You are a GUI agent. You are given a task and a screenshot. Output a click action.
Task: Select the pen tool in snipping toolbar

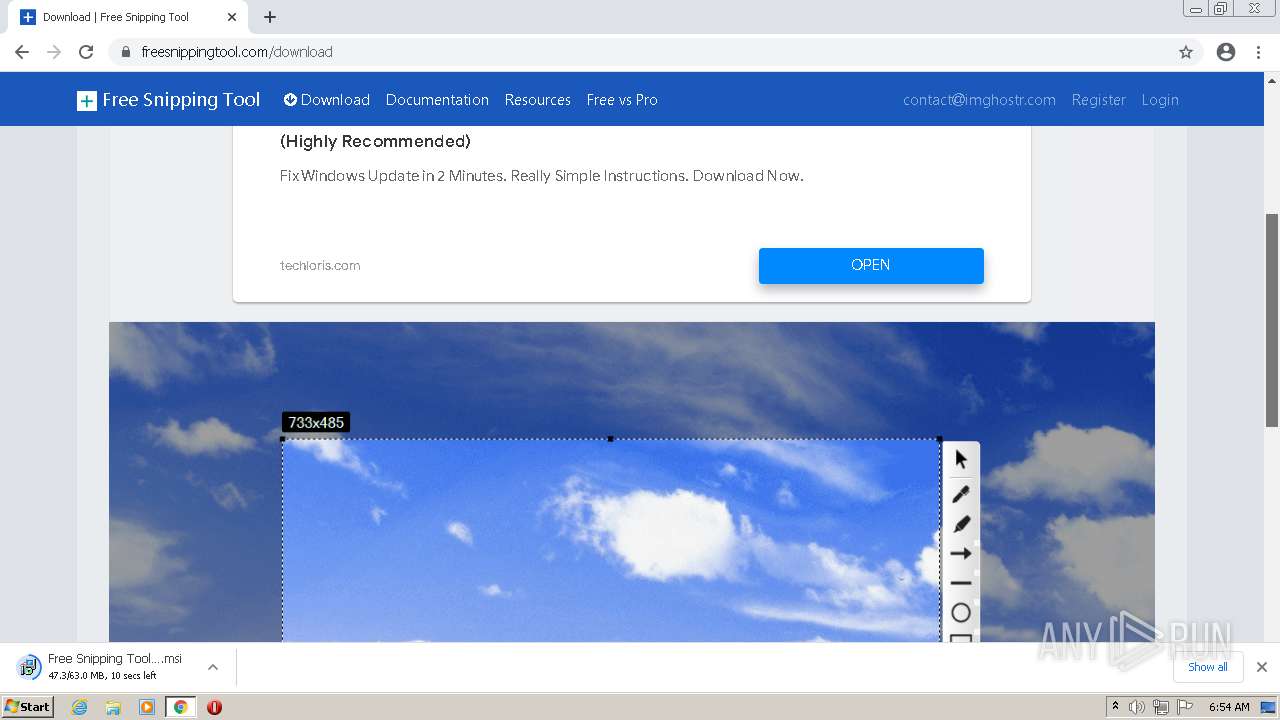tap(961, 494)
